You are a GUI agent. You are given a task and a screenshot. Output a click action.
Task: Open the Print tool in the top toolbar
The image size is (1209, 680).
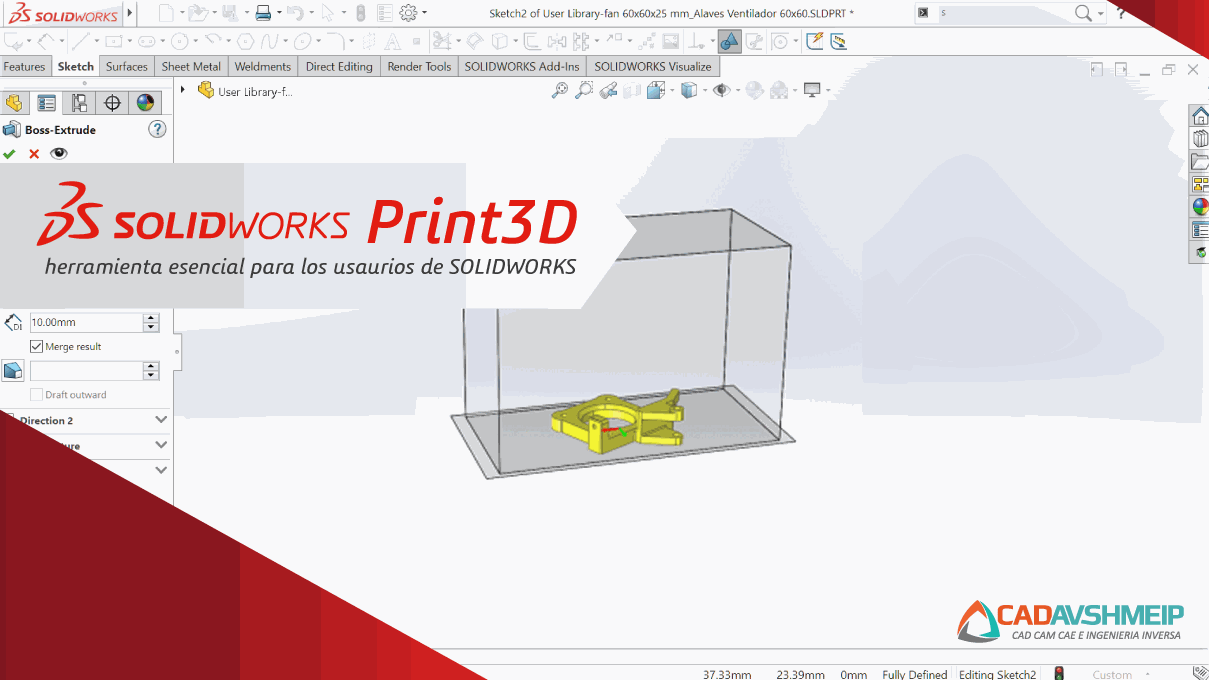tap(262, 13)
